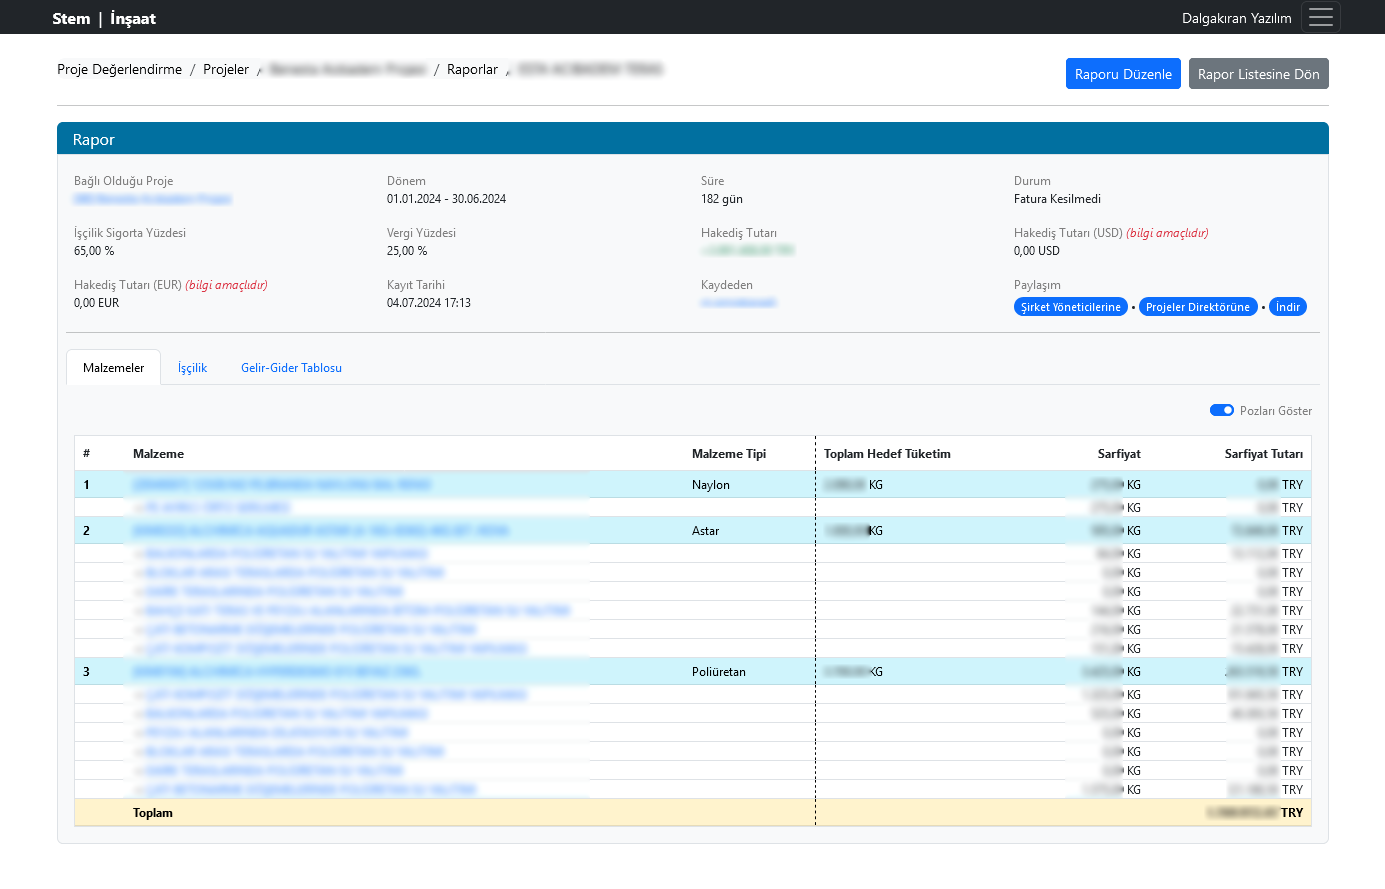The height and width of the screenshot is (889, 1385).
Task: Switch to the İşçilik tab
Action: (192, 368)
